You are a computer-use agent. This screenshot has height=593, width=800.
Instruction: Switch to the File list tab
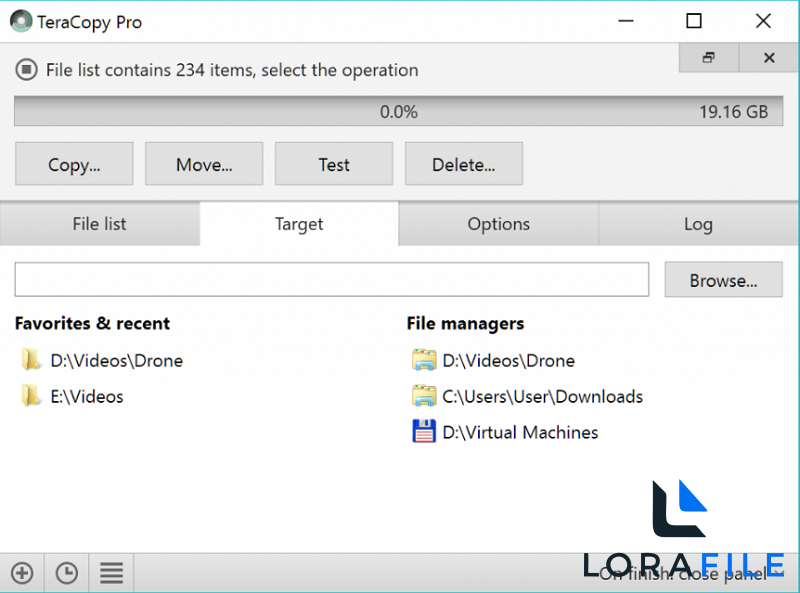pos(99,224)
